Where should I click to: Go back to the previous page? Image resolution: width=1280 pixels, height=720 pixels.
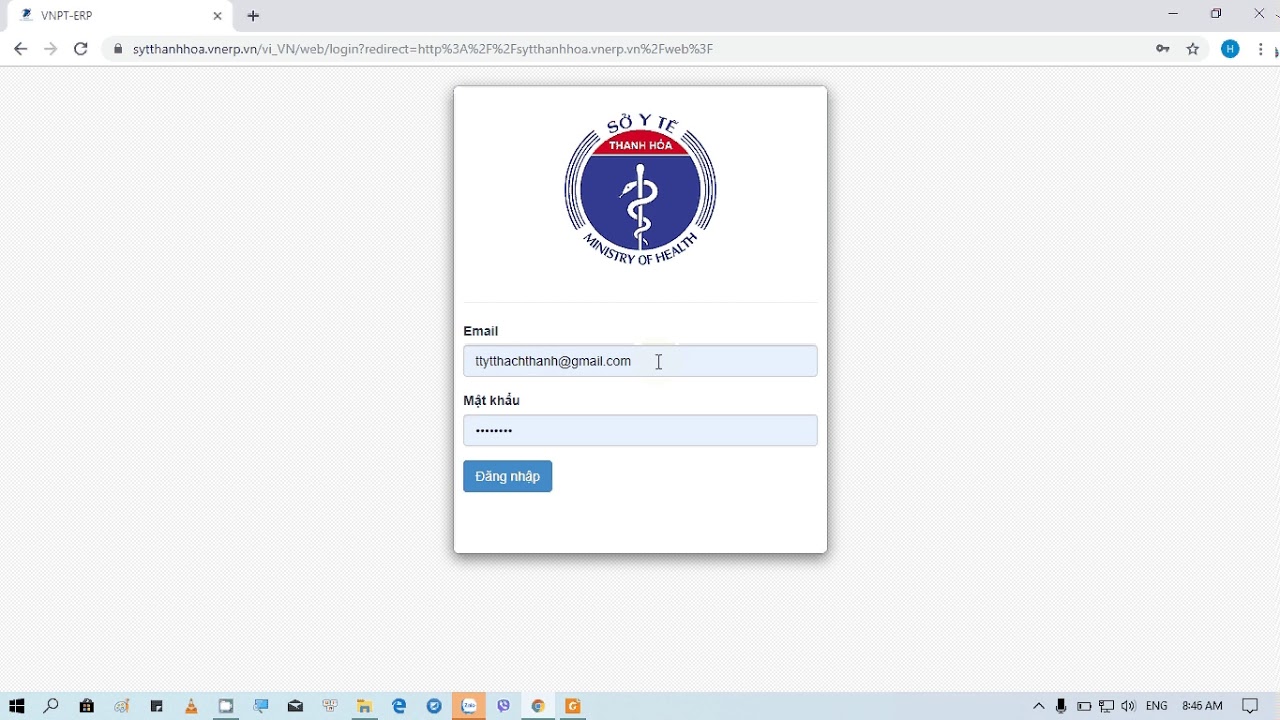coord(20,49)
